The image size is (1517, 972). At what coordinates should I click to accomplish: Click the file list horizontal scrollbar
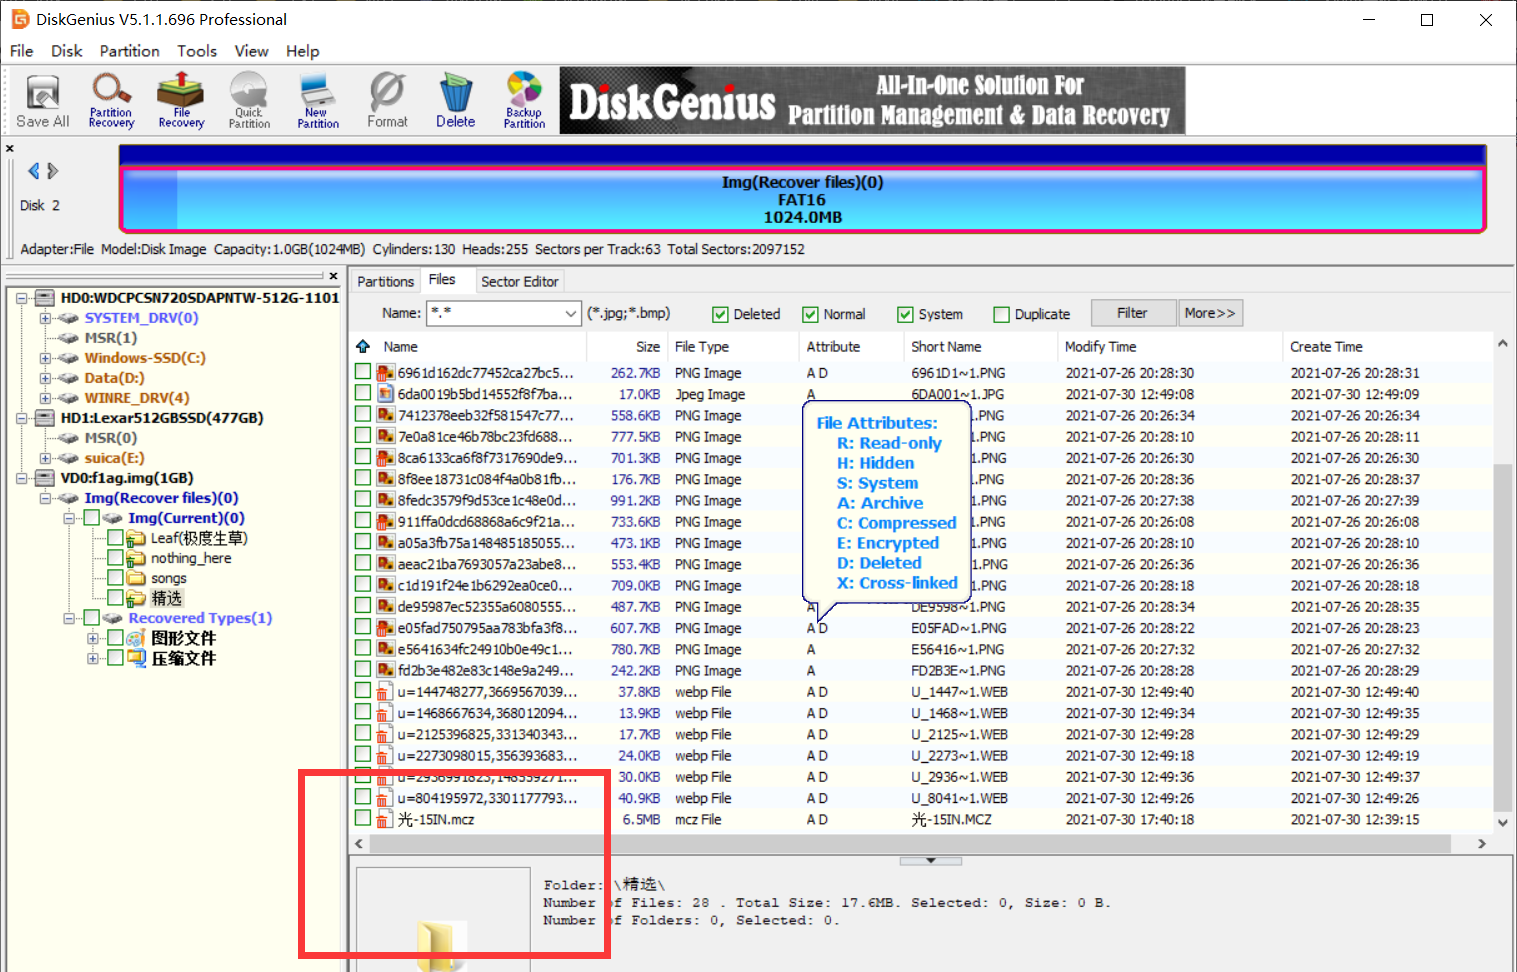(x=910, y=844)
